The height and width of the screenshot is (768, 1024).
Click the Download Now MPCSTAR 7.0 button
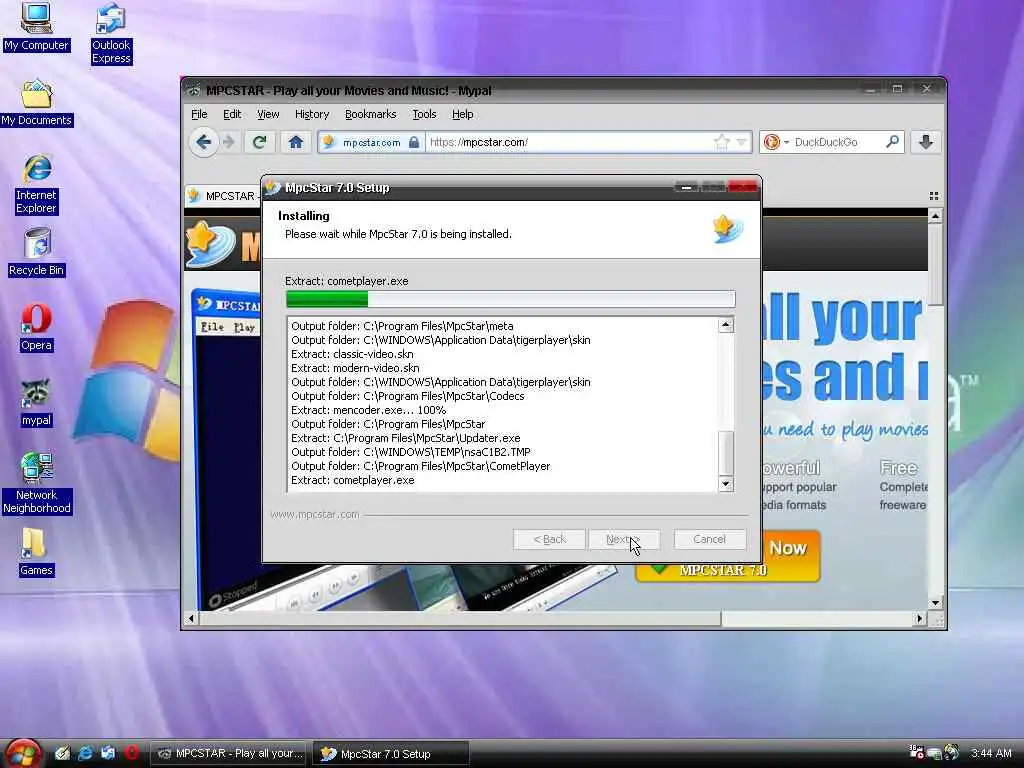[727, 556]
